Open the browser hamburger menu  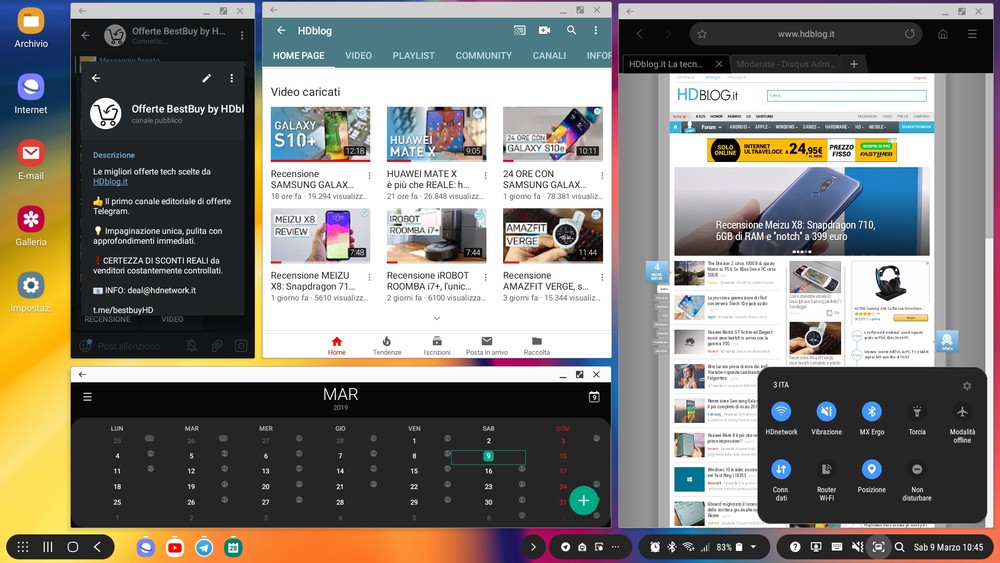point(972,34)
